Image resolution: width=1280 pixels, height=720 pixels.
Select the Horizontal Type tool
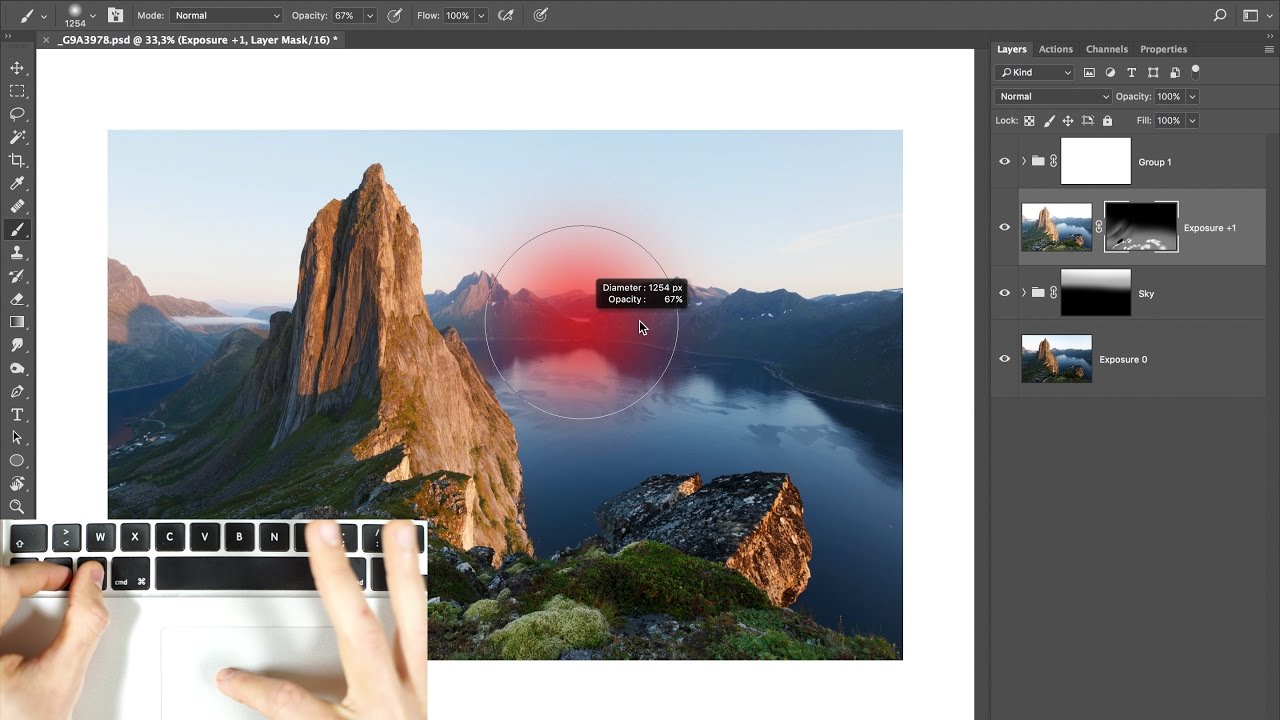[x=17, y=414]
